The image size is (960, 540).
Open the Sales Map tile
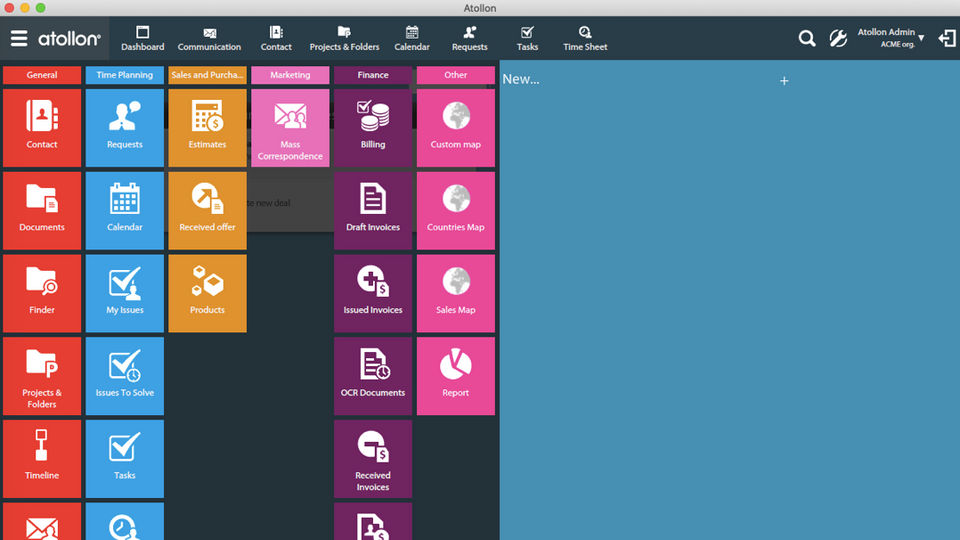456,293
